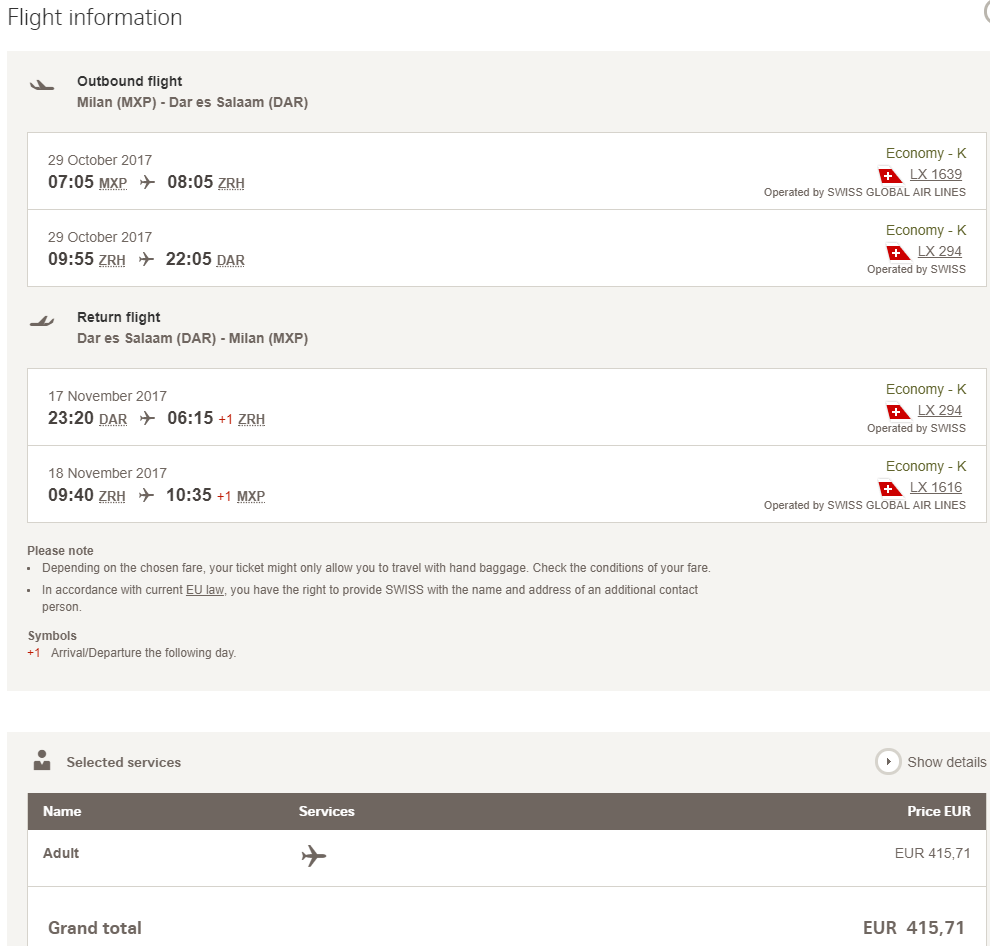Click the passenger icon next to Selected services
This screenshot has height=946, width=990.
pos(42,760)
